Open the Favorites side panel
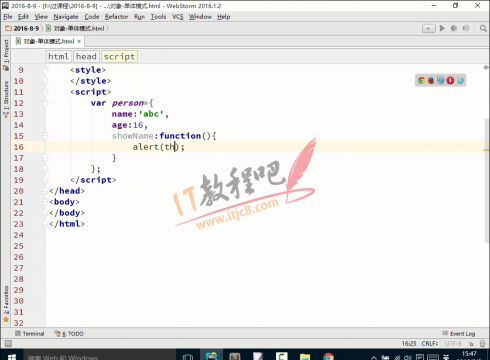The width and height of the screenshot is (490, 360). (6, 304)
